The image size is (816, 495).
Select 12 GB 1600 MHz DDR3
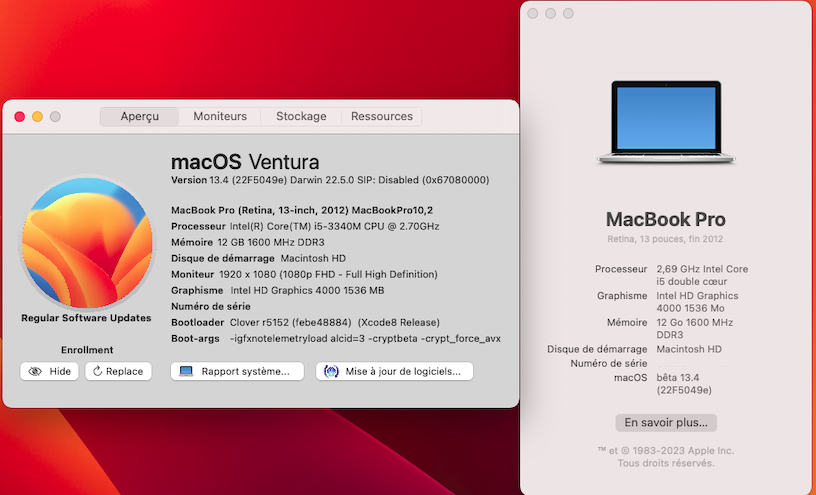tap(271, 242)
